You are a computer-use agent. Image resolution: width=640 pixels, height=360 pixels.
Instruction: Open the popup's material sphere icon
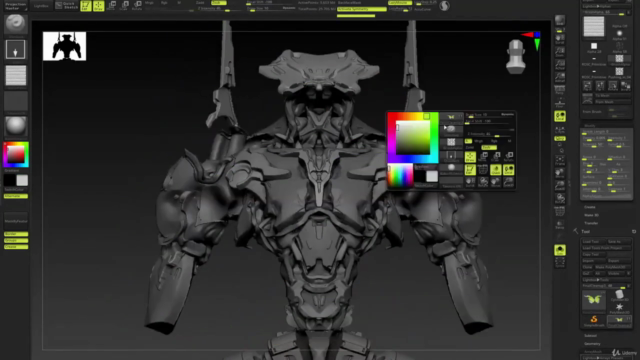pyautogui.click(x=451, y=168)
